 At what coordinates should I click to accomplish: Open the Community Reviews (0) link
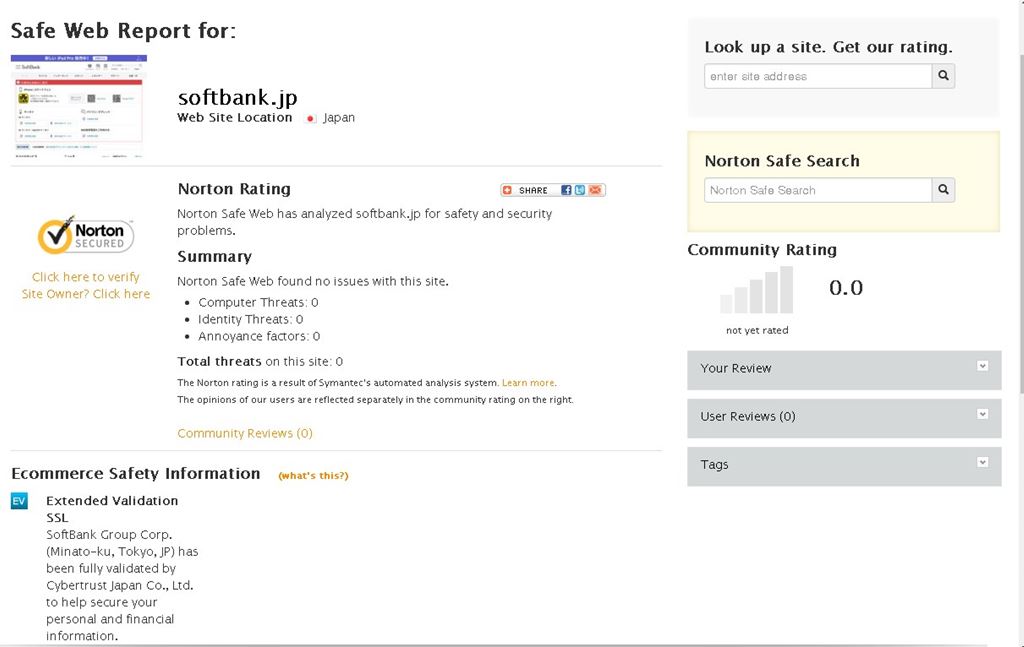pyautogui.click(x=245, y=433)
